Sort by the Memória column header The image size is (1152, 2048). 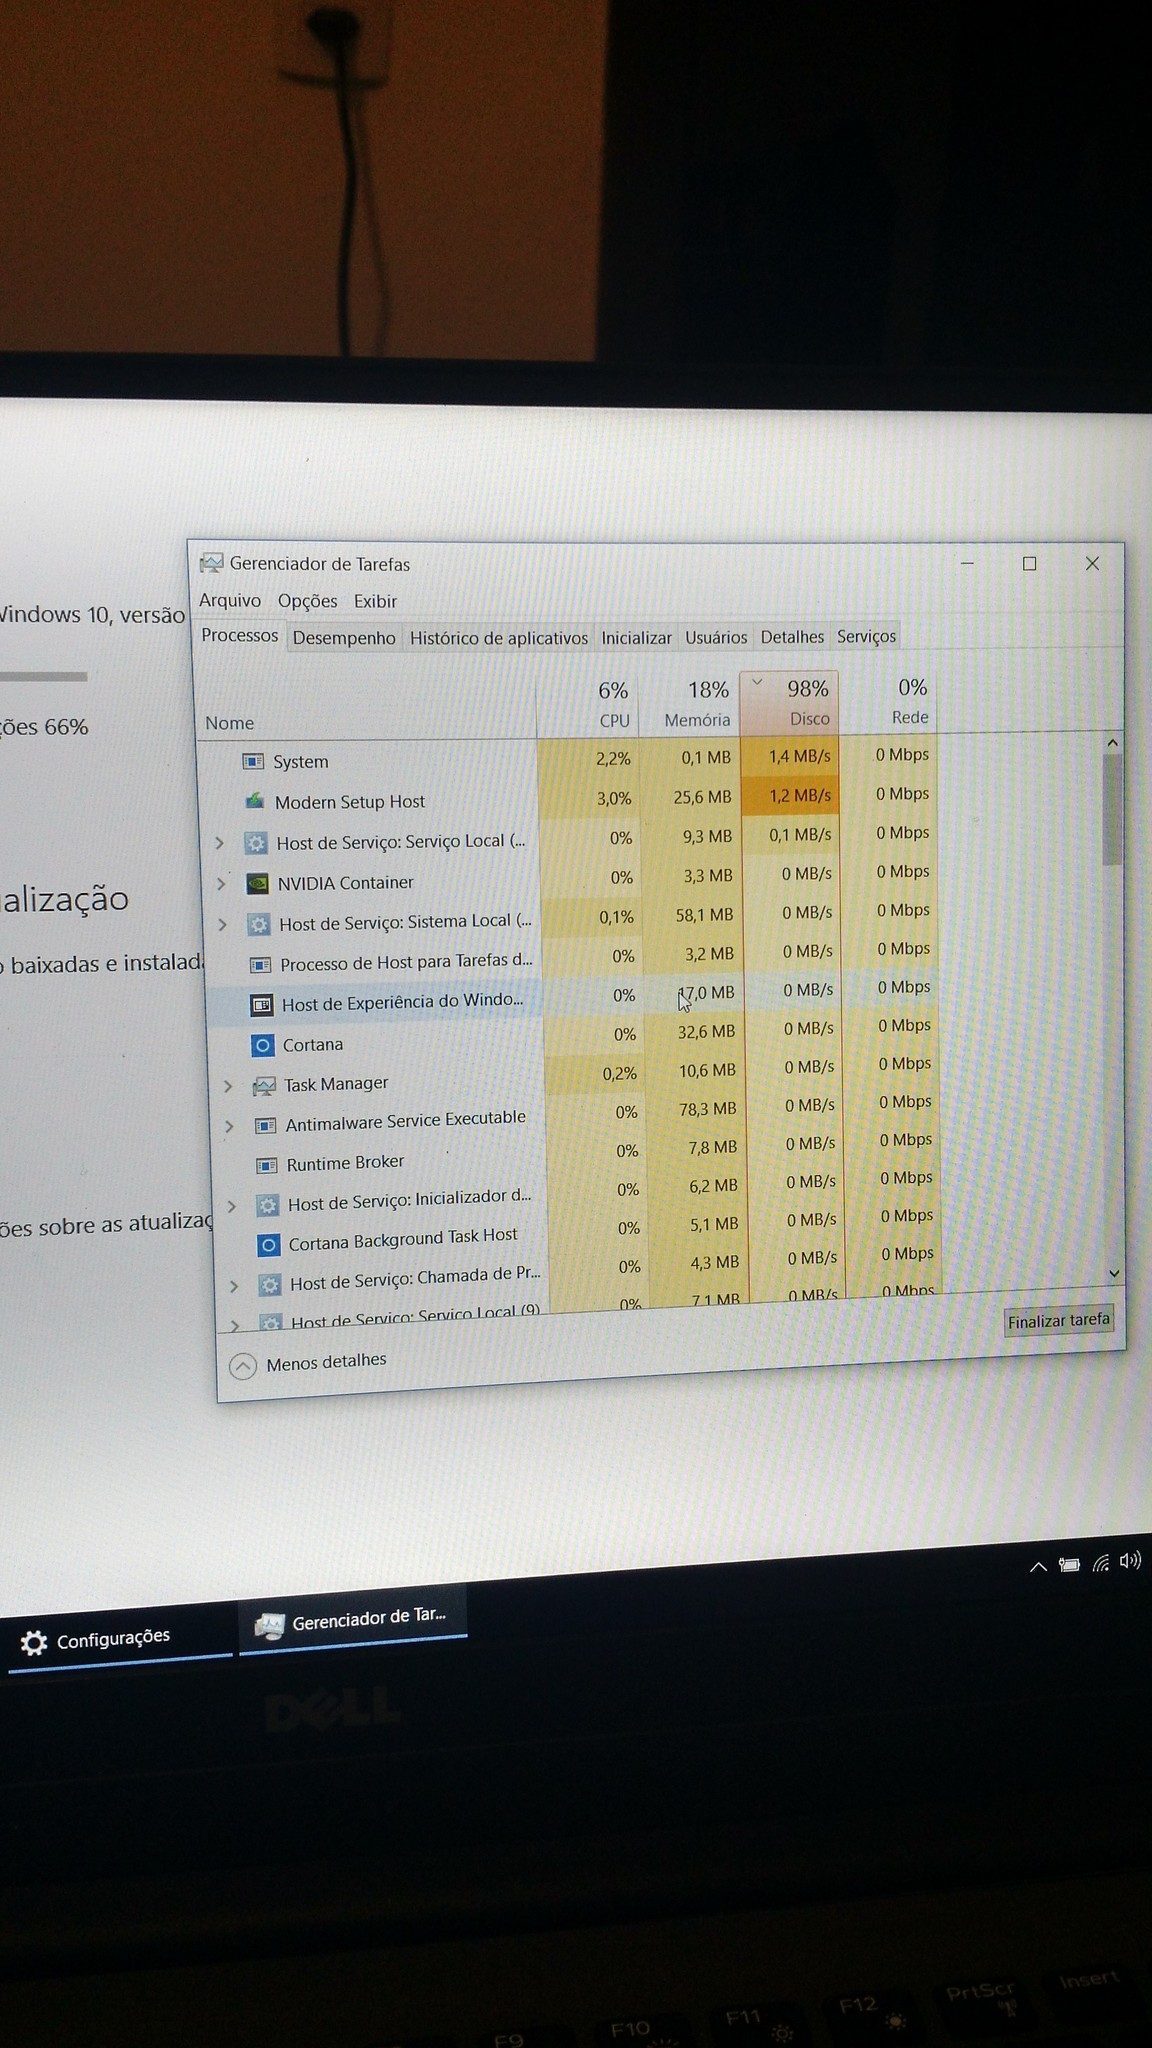click(689, 705)
